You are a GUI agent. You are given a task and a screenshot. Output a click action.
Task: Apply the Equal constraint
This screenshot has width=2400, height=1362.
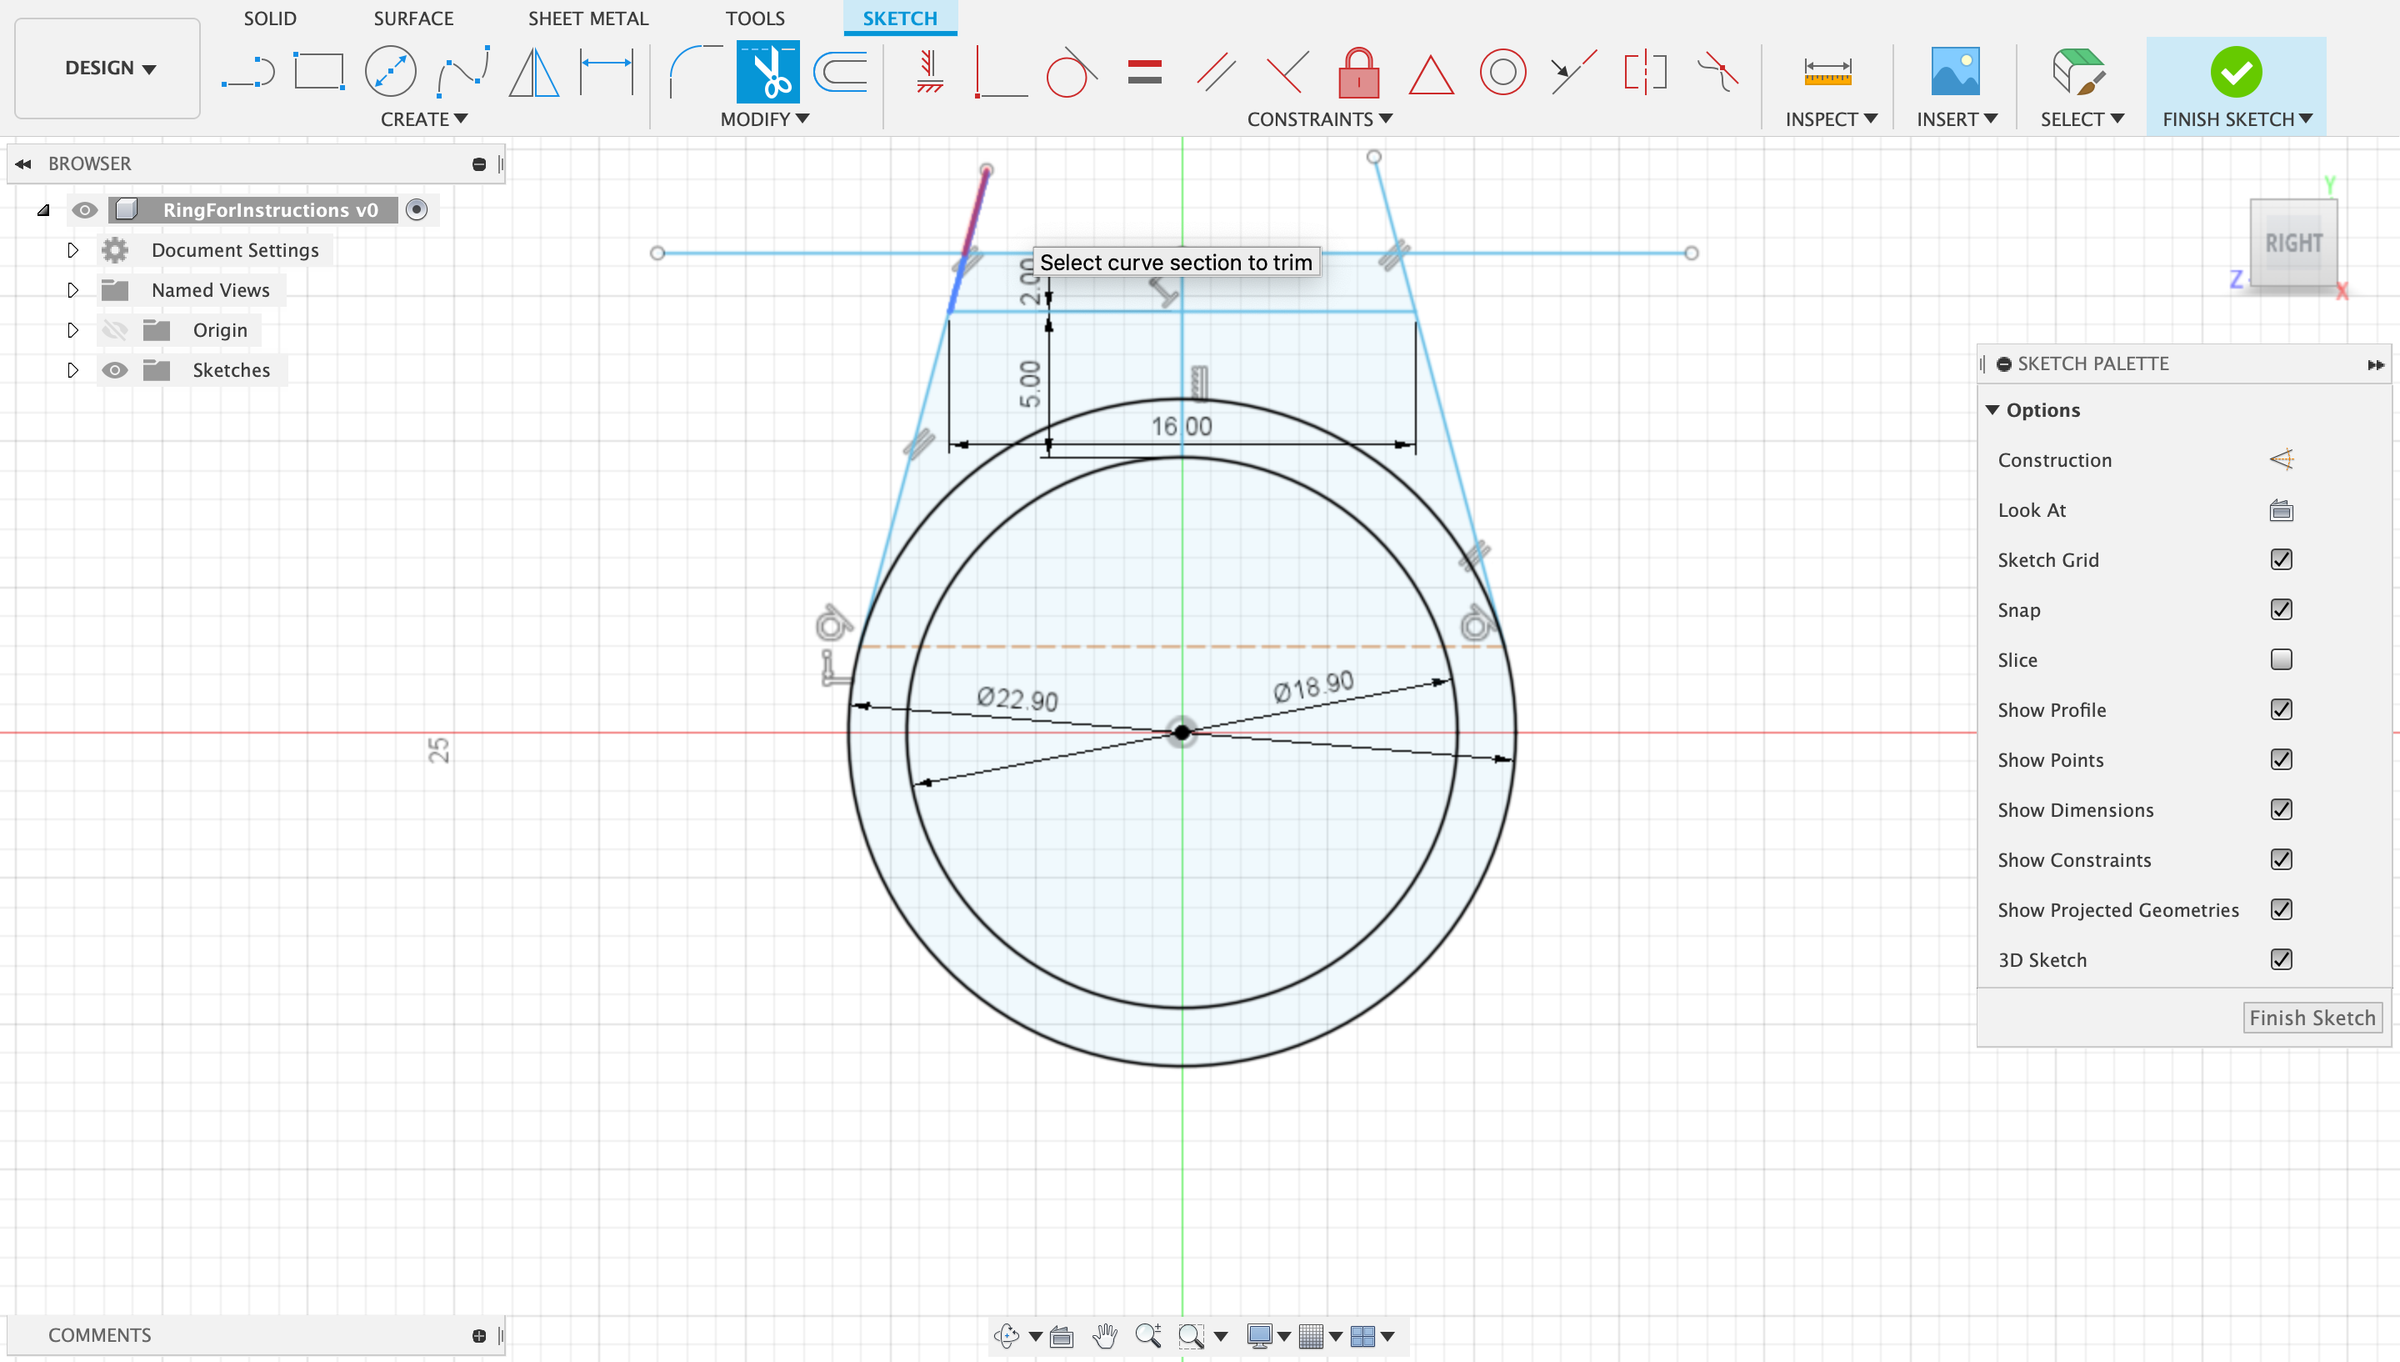(x=1145, y=71)
